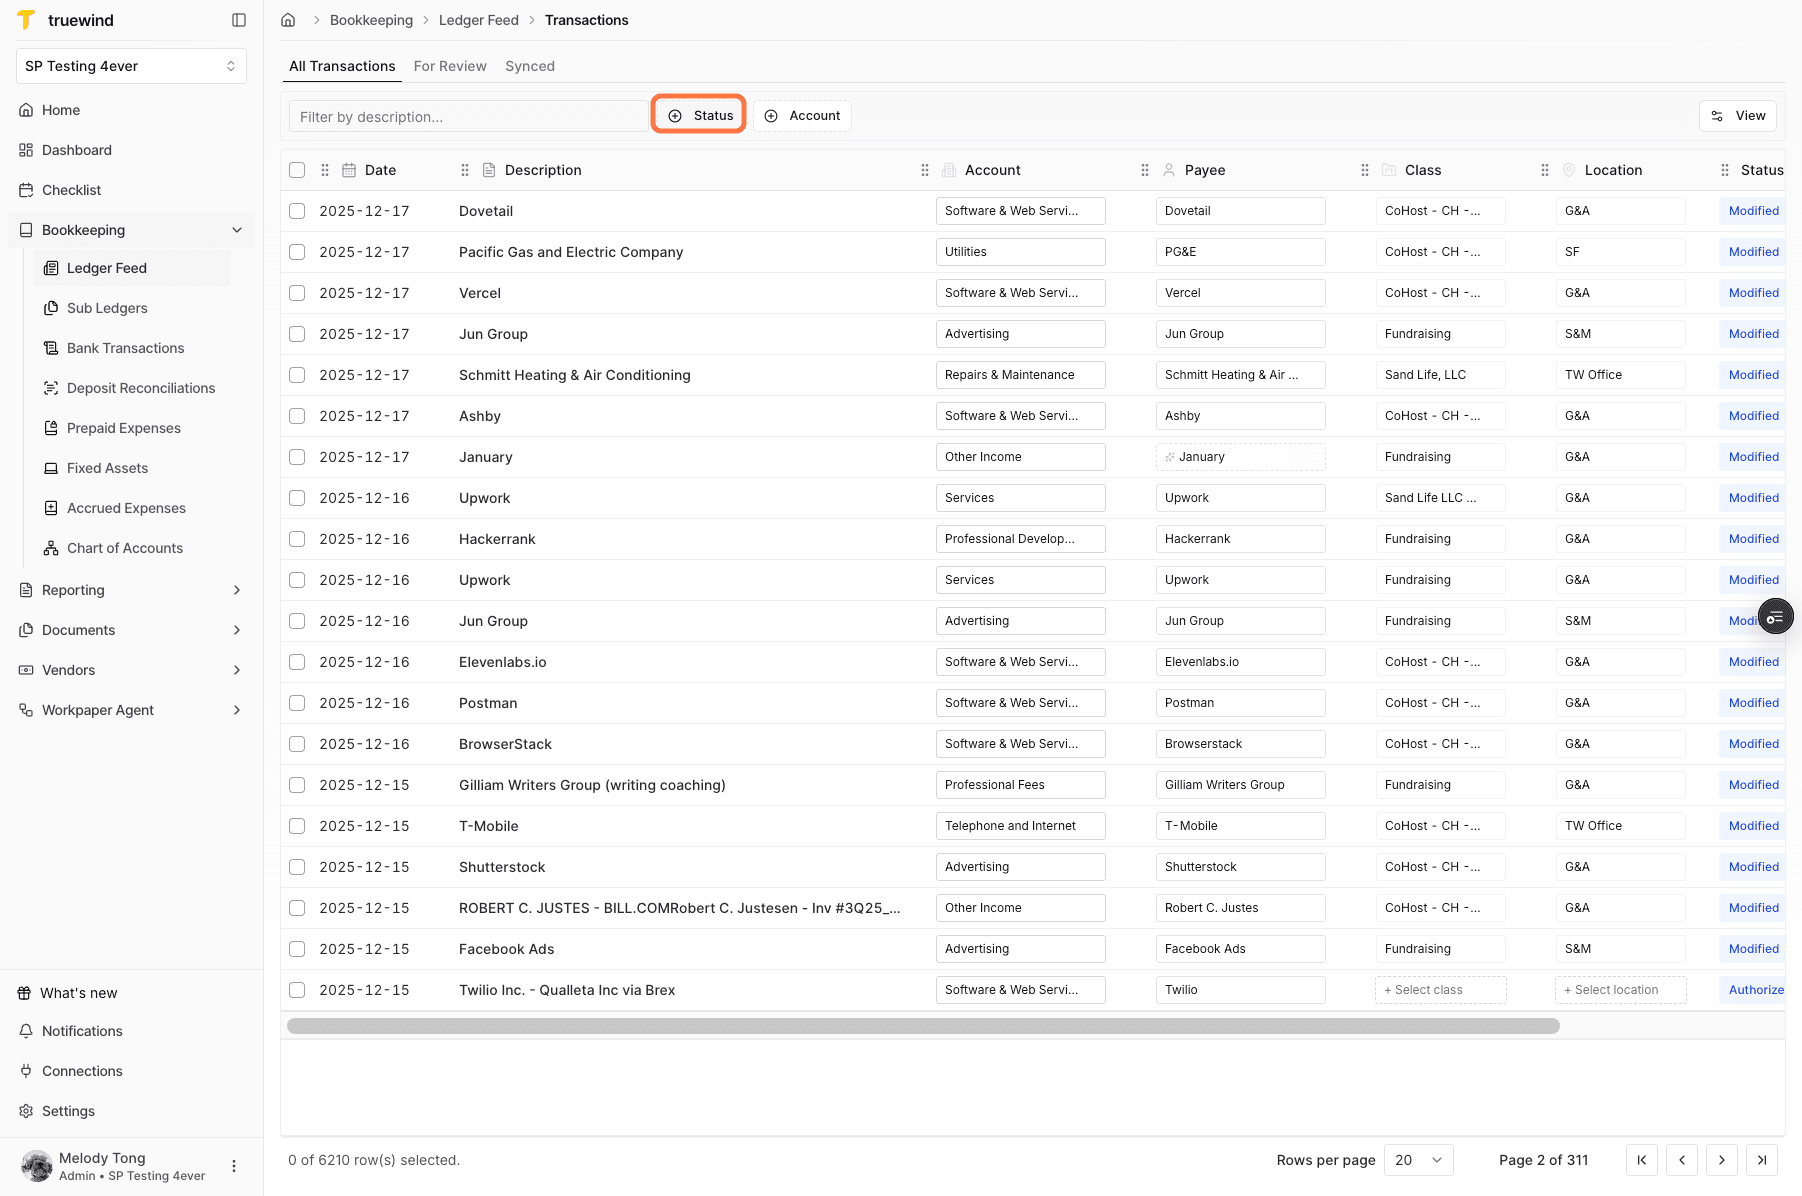The image size is (1802, 1196).
Task: Select Ledger Feed in sidebar
Action: click(132, 268)
